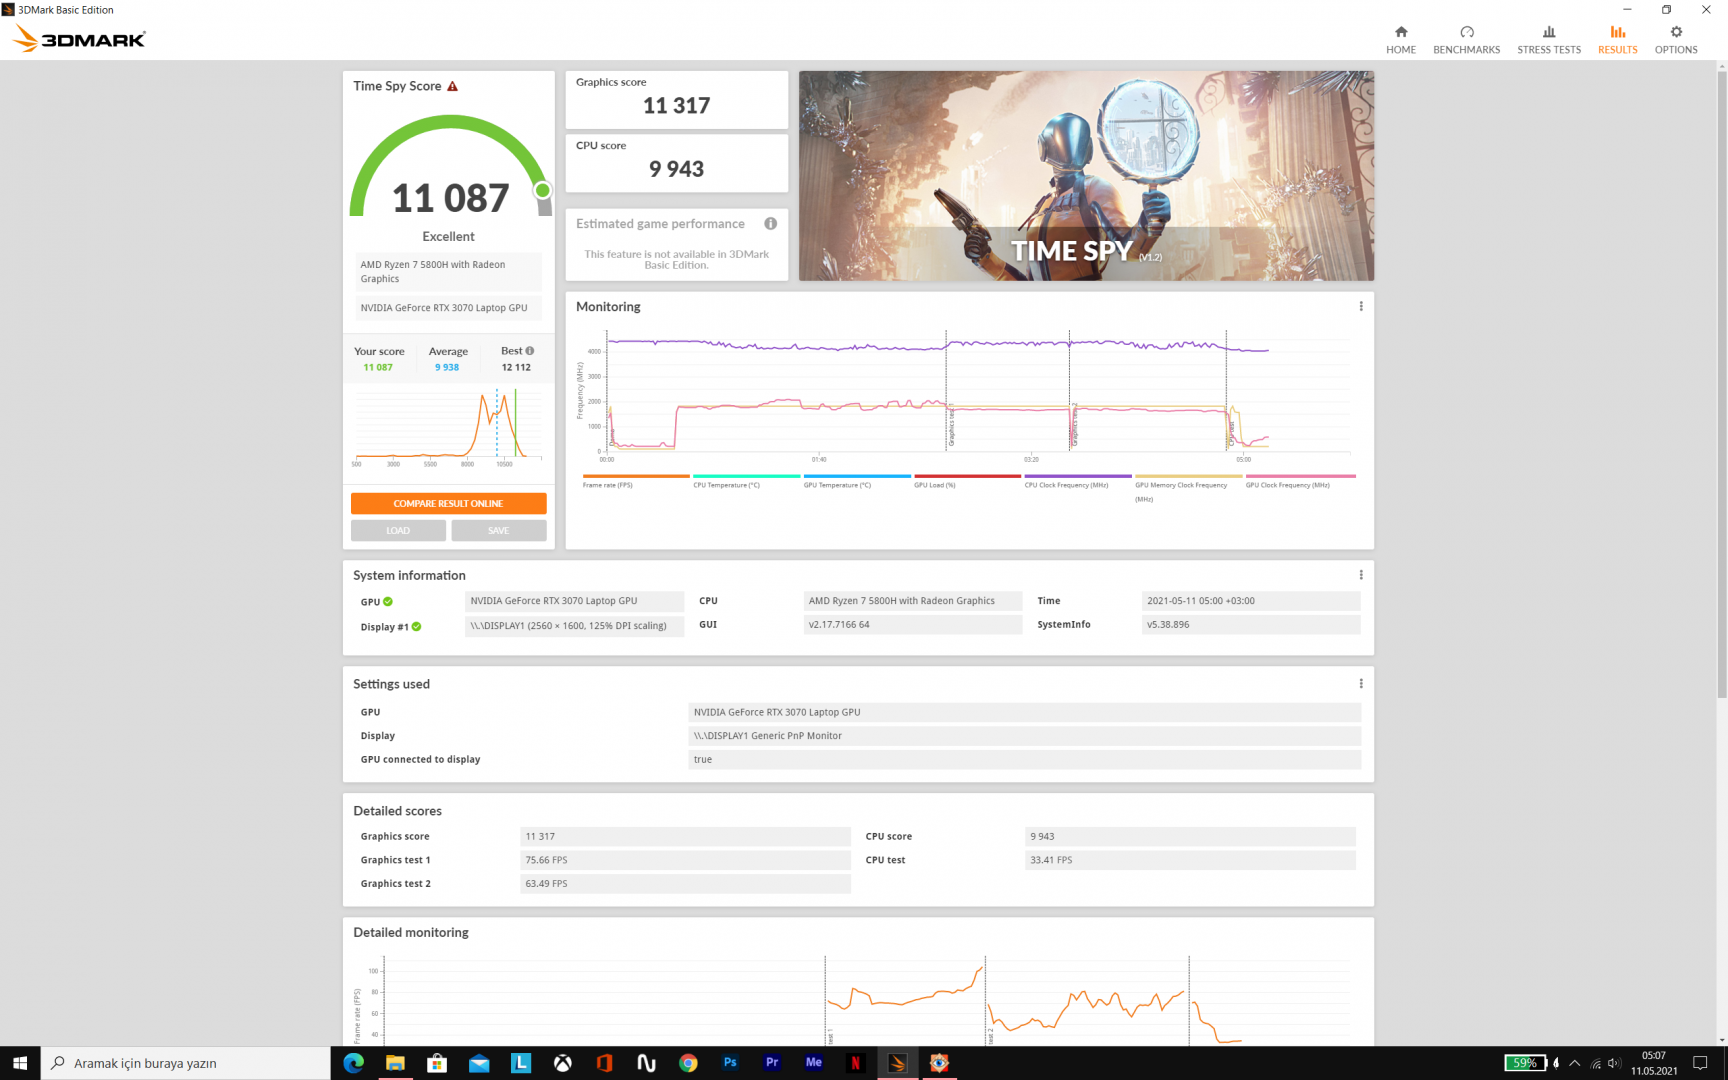This screenshot has width=1728, height=1080.
Task: Open the Stress Tests tab
Action: [1549, 40]
